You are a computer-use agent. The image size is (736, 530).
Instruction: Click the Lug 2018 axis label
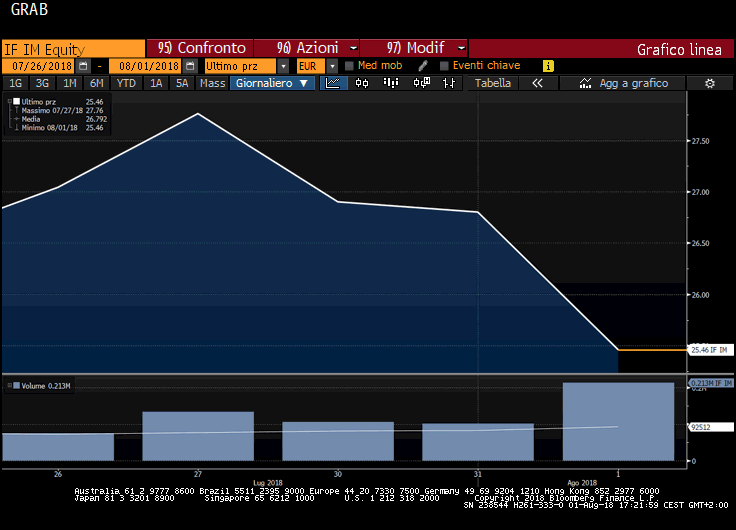click(268, 483)
